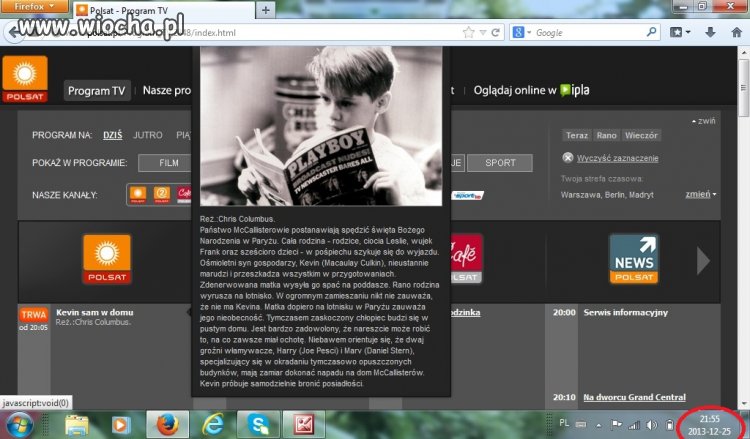Viewport: 750px width, 439px height.
Task: Click the Wieczór time button
Action: [x=641, y=135]
